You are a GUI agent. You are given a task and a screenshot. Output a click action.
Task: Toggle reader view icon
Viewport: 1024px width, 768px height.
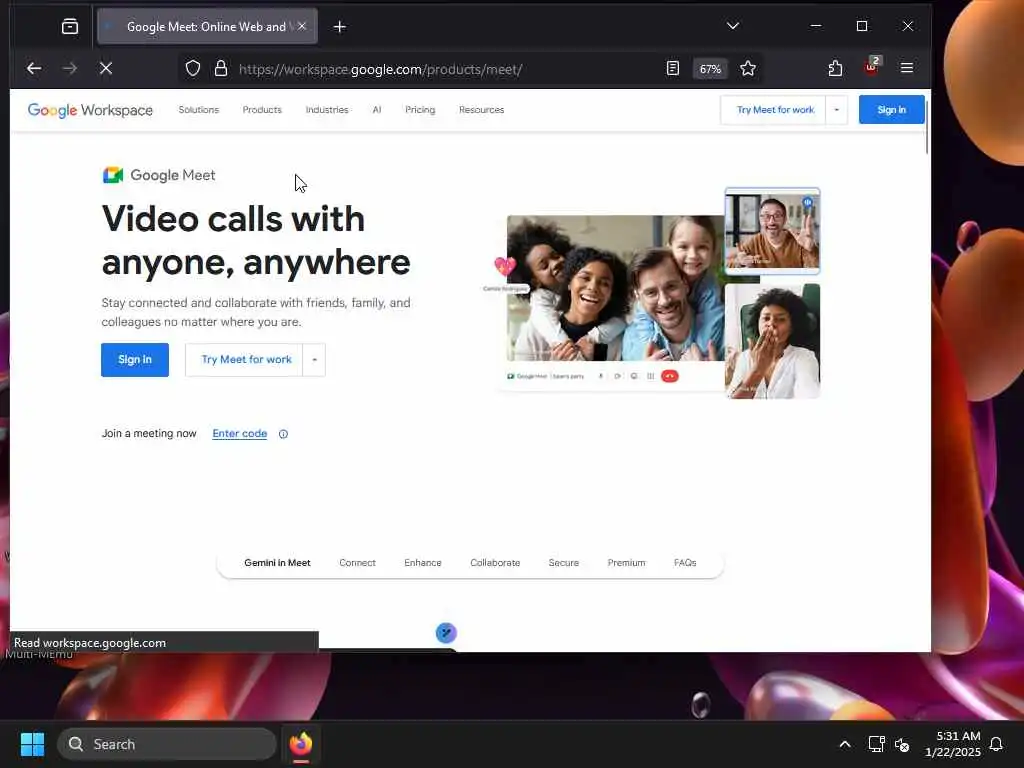pos(673,68)
